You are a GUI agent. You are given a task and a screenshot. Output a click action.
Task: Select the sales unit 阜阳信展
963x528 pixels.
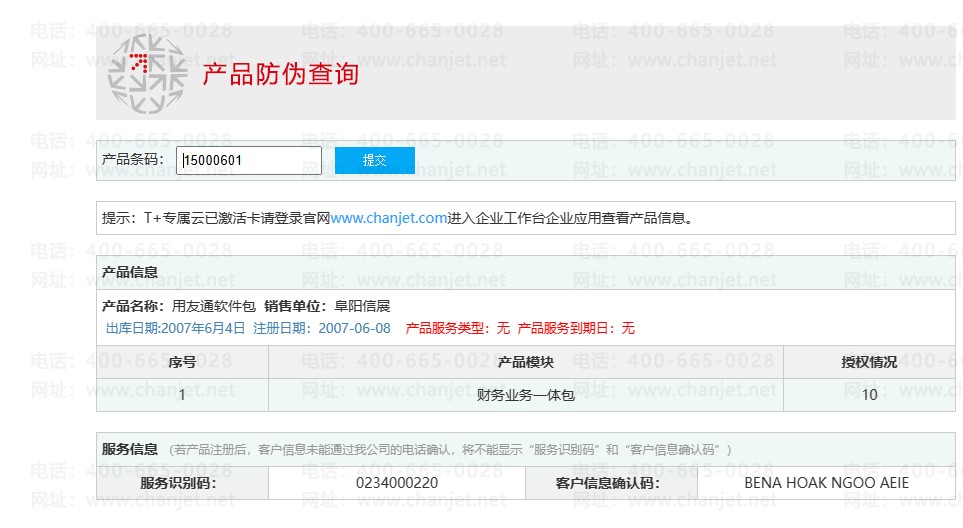(x=362, y=306)
